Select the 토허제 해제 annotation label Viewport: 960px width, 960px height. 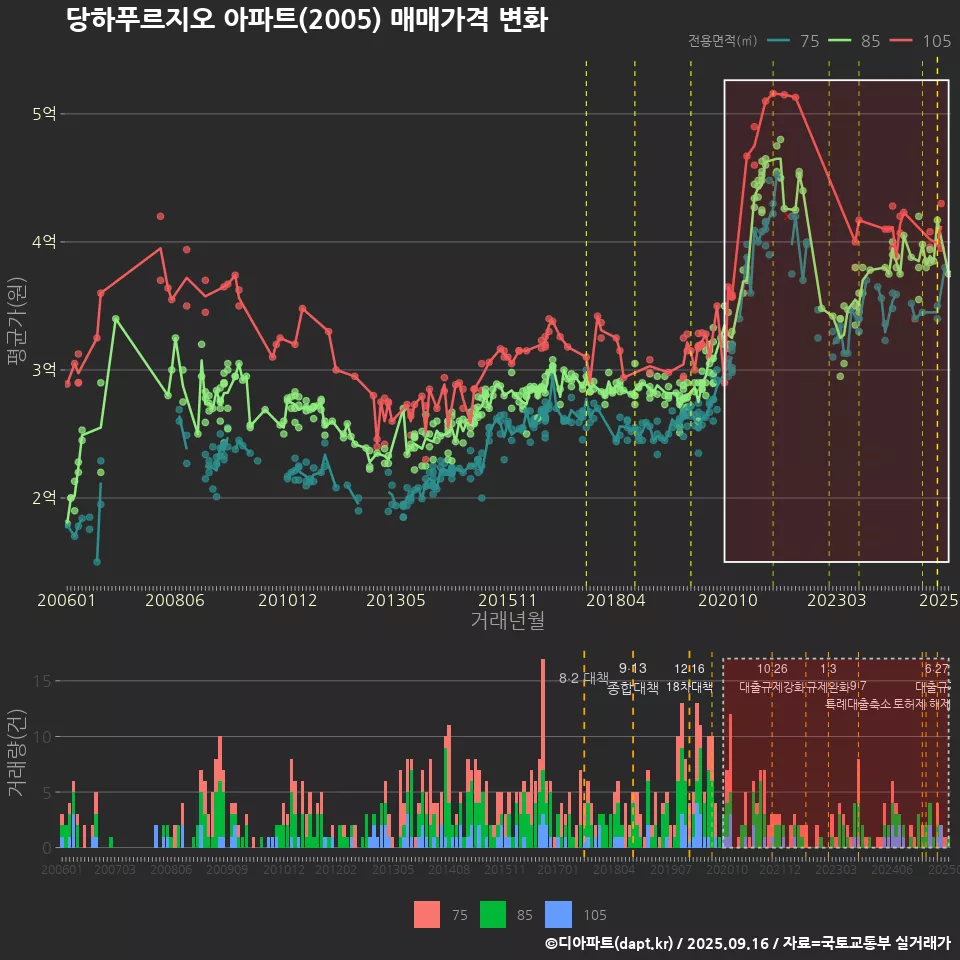point(921,704)
